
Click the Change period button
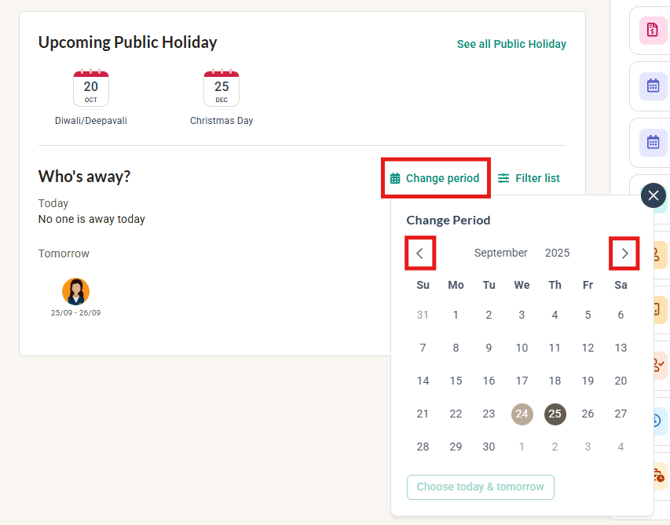[x=435, y=178]
